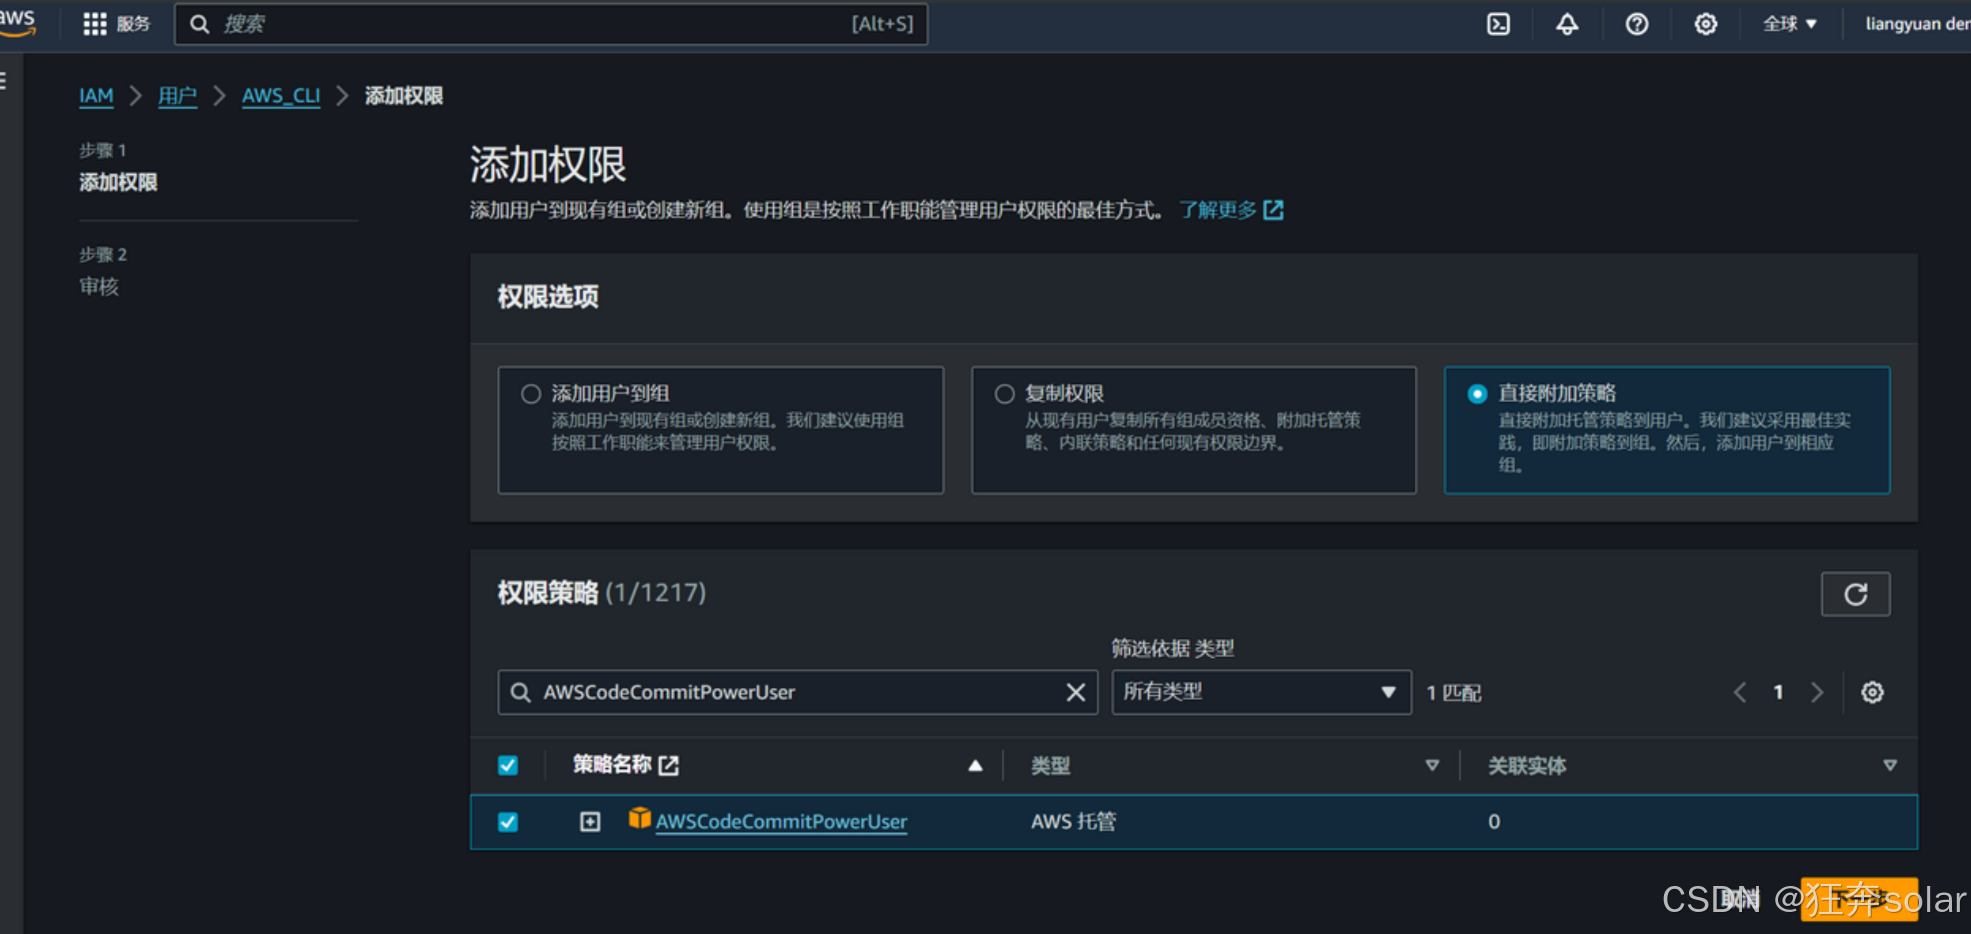Open the Services grid menu
The height and width of the screenshot is (934, 1971).
tap(94, 24)
